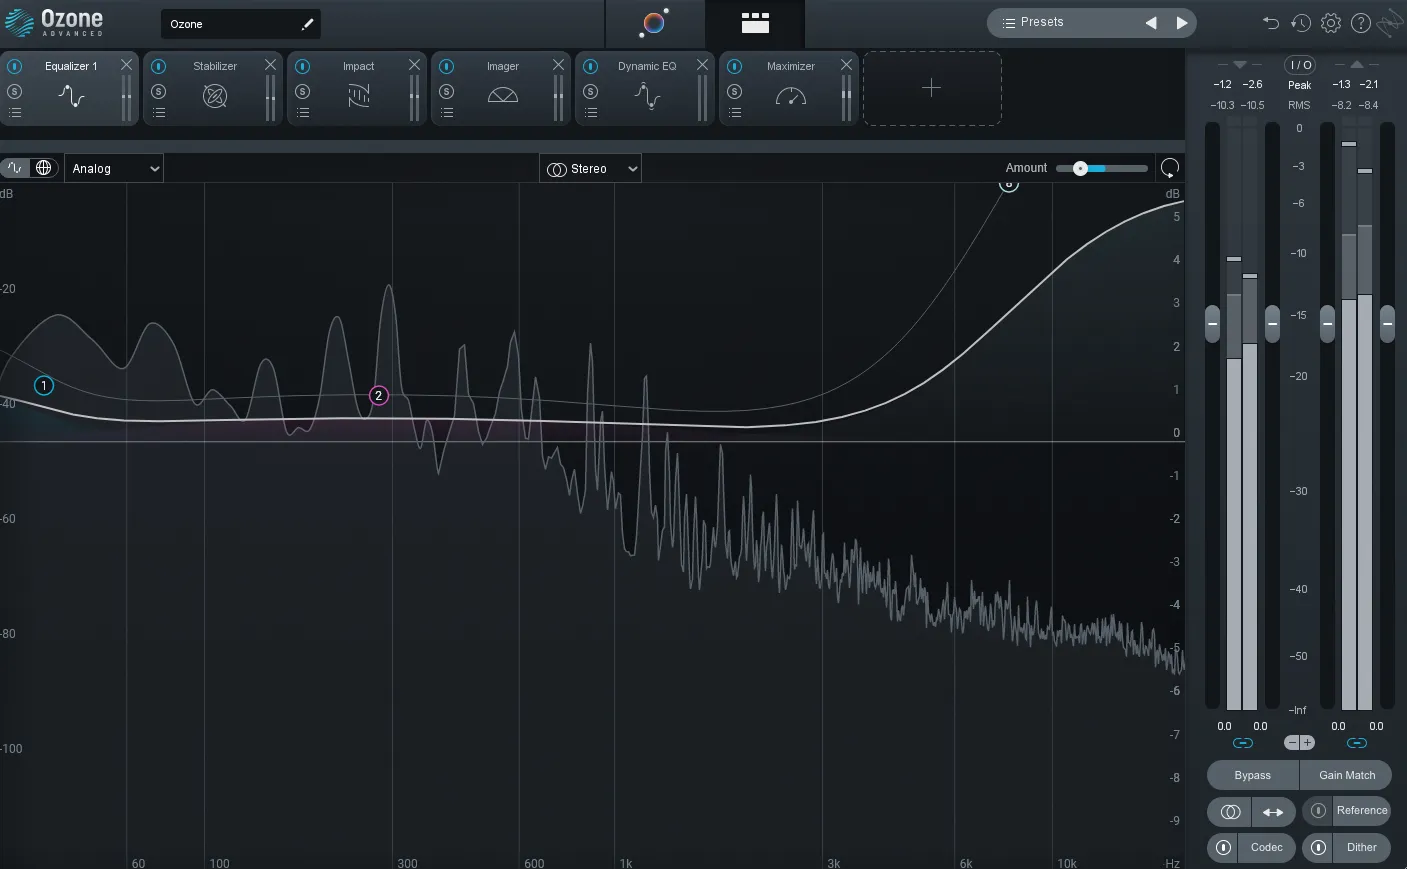This screenshot has height=869, width=1407.
Task: Select the Maximizer module icon
Action: pyautogui.click(x=789, y=97)
